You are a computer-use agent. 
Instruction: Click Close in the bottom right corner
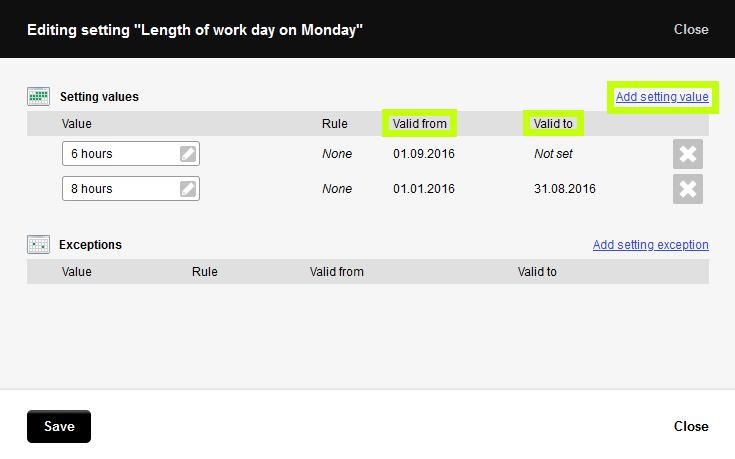(x=691, y=426)
